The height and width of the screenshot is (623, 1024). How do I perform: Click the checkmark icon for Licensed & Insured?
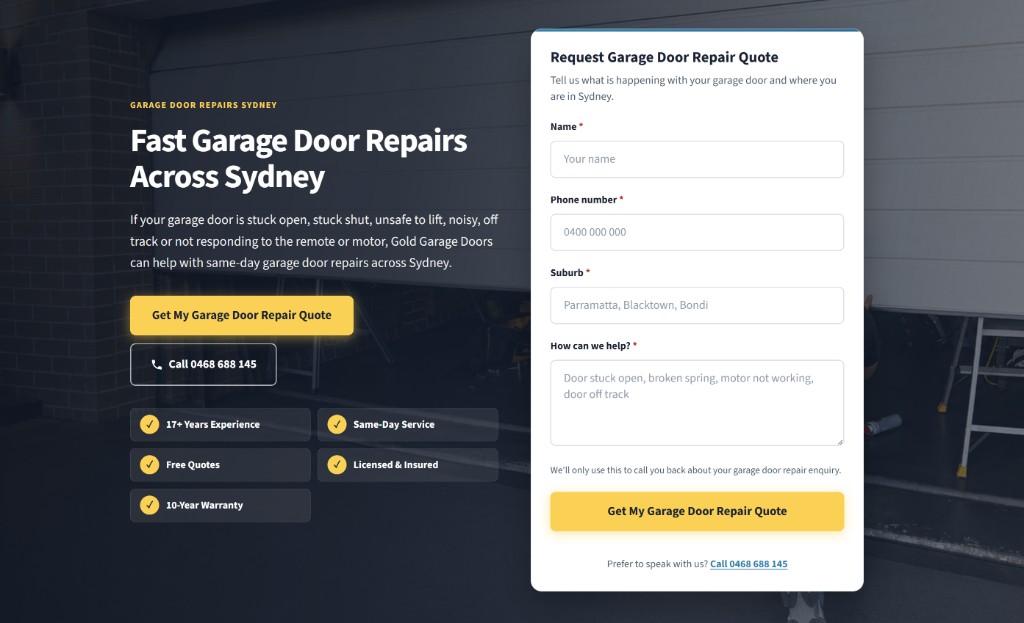coord(337,465)
